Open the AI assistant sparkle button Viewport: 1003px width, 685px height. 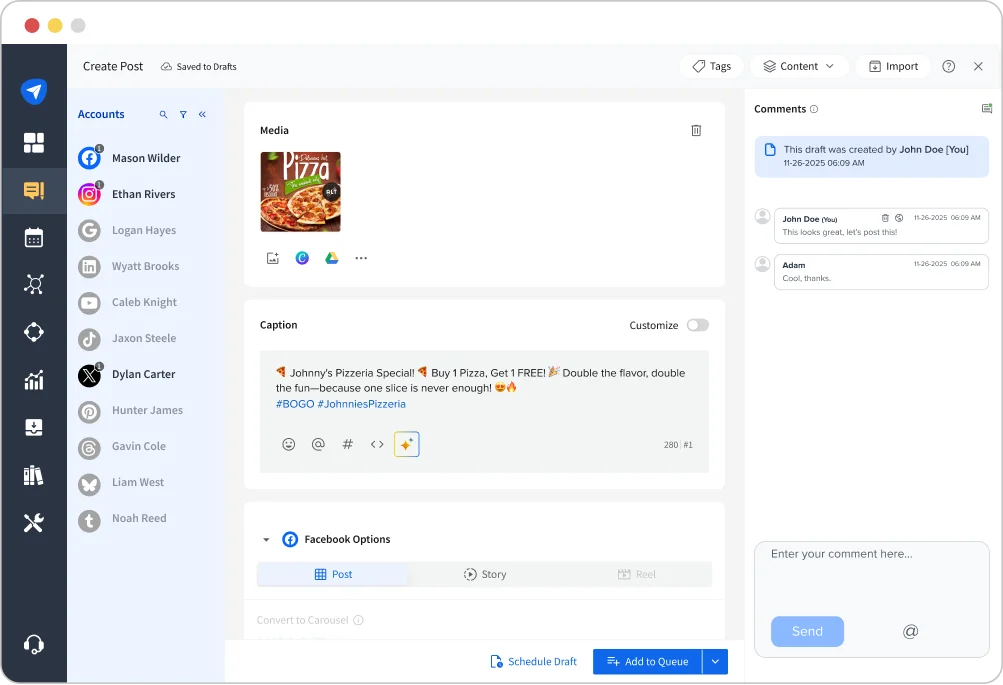pos(407,445)
